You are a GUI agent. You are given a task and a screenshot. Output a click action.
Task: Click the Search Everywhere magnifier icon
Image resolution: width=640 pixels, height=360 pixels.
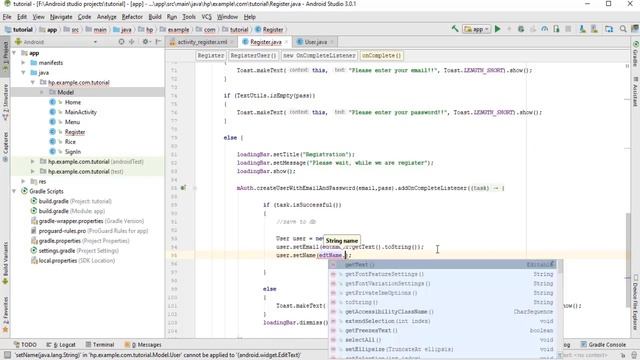pyautogui.click(x=623, y=29)
